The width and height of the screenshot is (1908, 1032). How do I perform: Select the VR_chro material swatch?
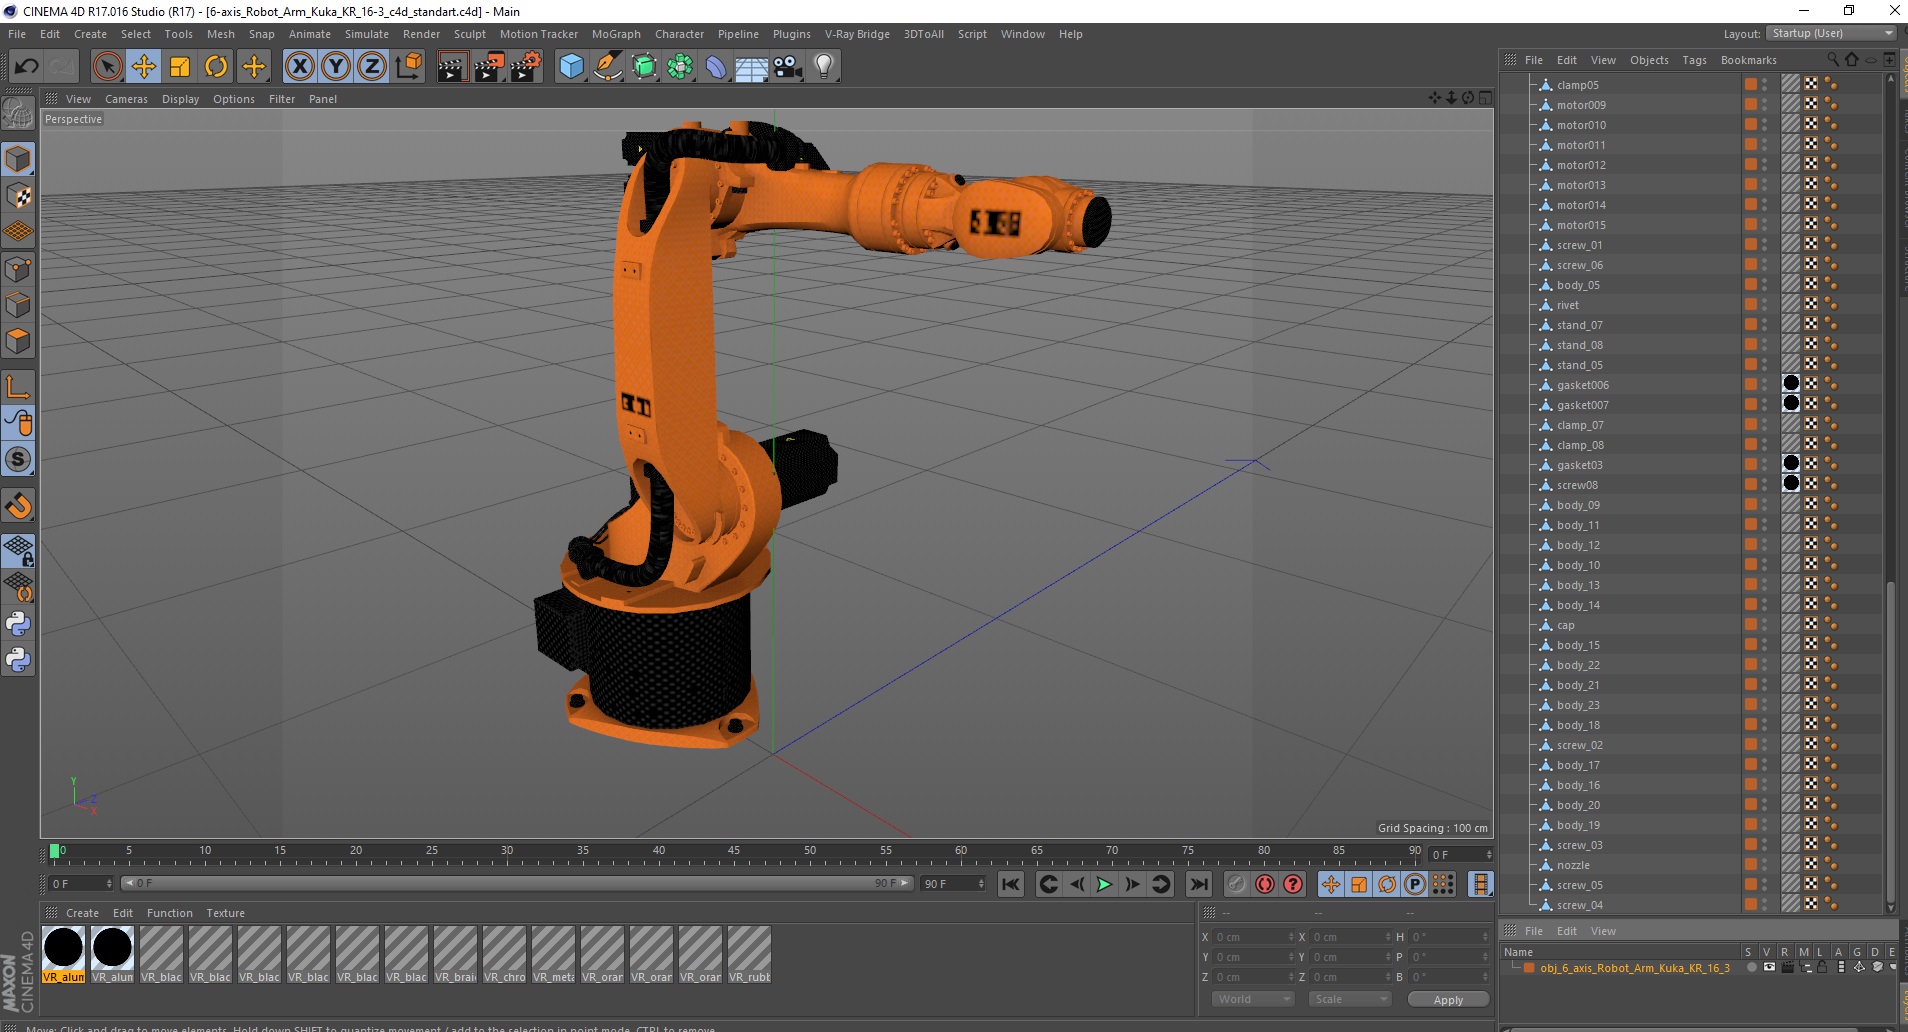(x=504, y=954)
